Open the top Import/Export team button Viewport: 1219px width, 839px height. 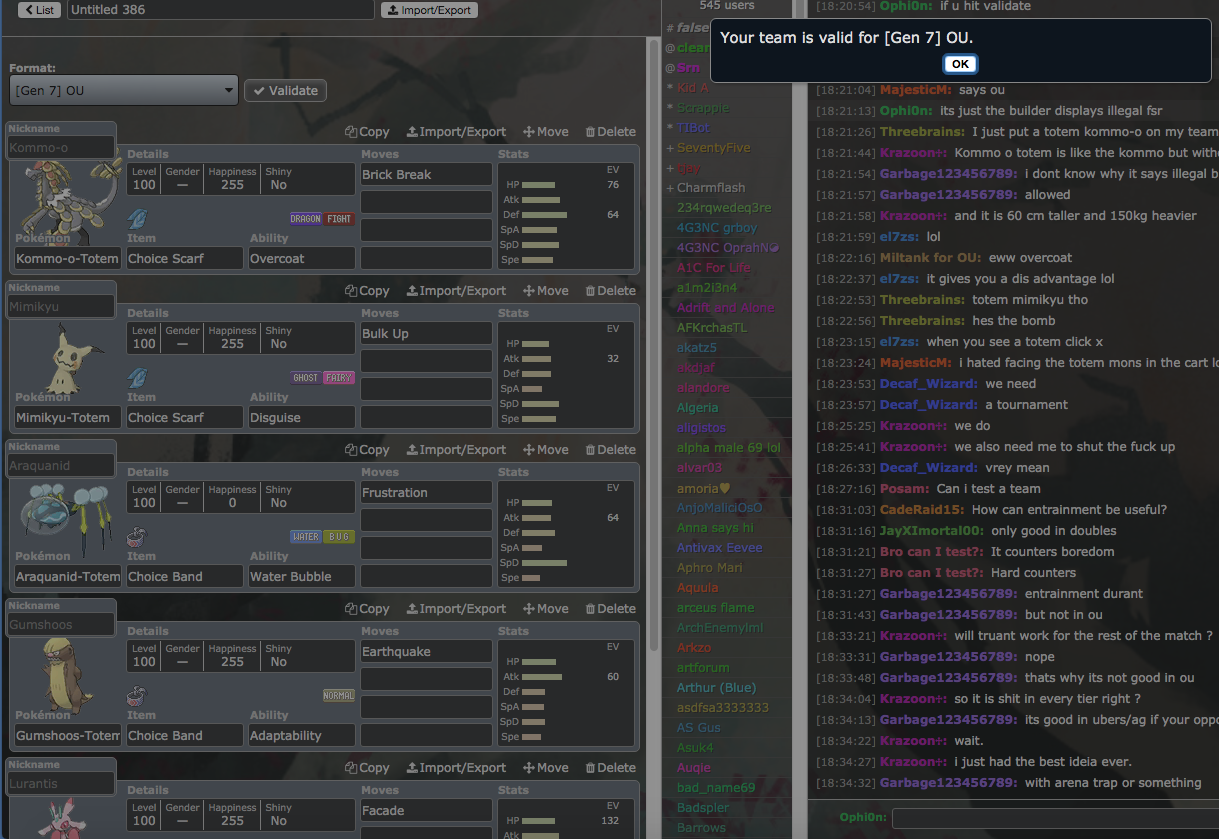[429, 10]
